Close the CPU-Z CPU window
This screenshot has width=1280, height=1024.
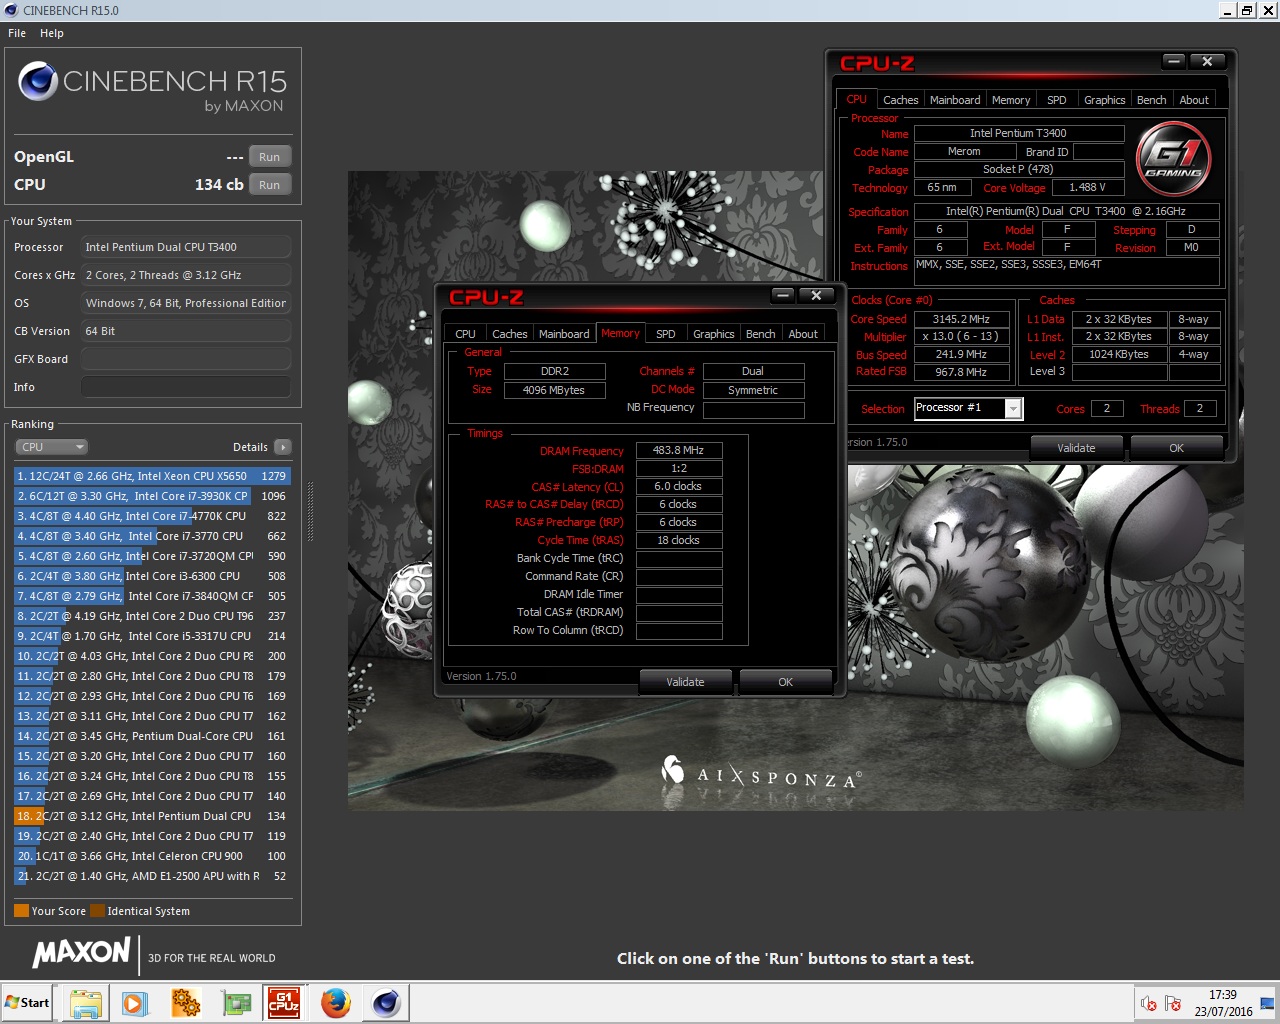pos(1208,61)
